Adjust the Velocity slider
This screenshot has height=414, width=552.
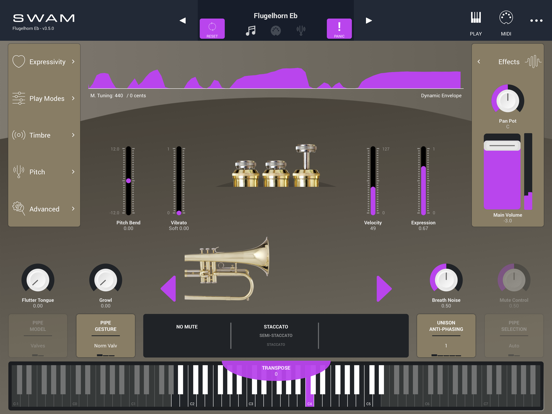(x=373, y=180)
